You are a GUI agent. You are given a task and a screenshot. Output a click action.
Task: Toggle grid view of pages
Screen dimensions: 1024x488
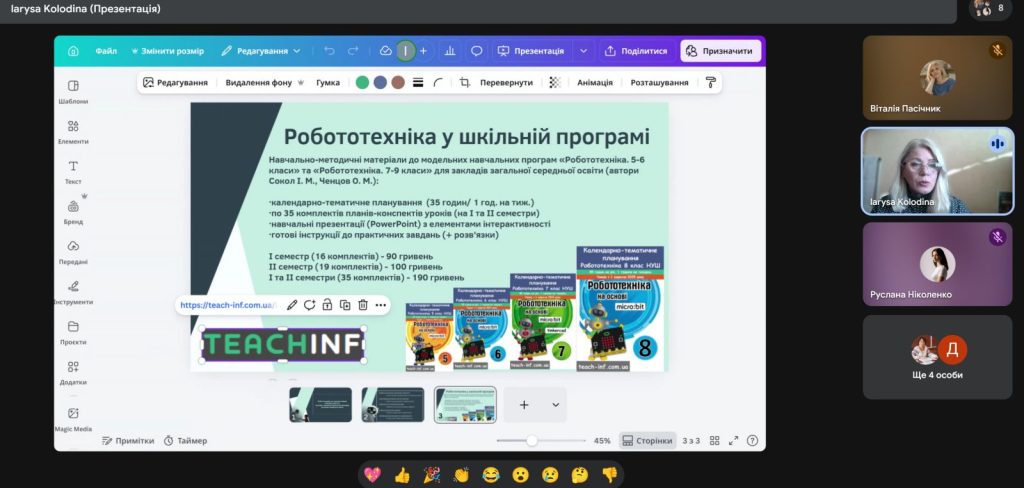tap(714, 440)
